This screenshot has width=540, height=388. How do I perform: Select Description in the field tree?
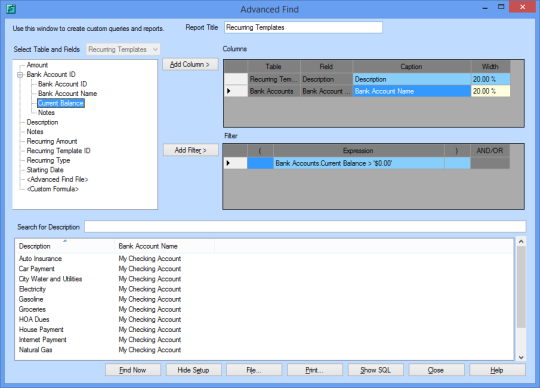point(42,122)
